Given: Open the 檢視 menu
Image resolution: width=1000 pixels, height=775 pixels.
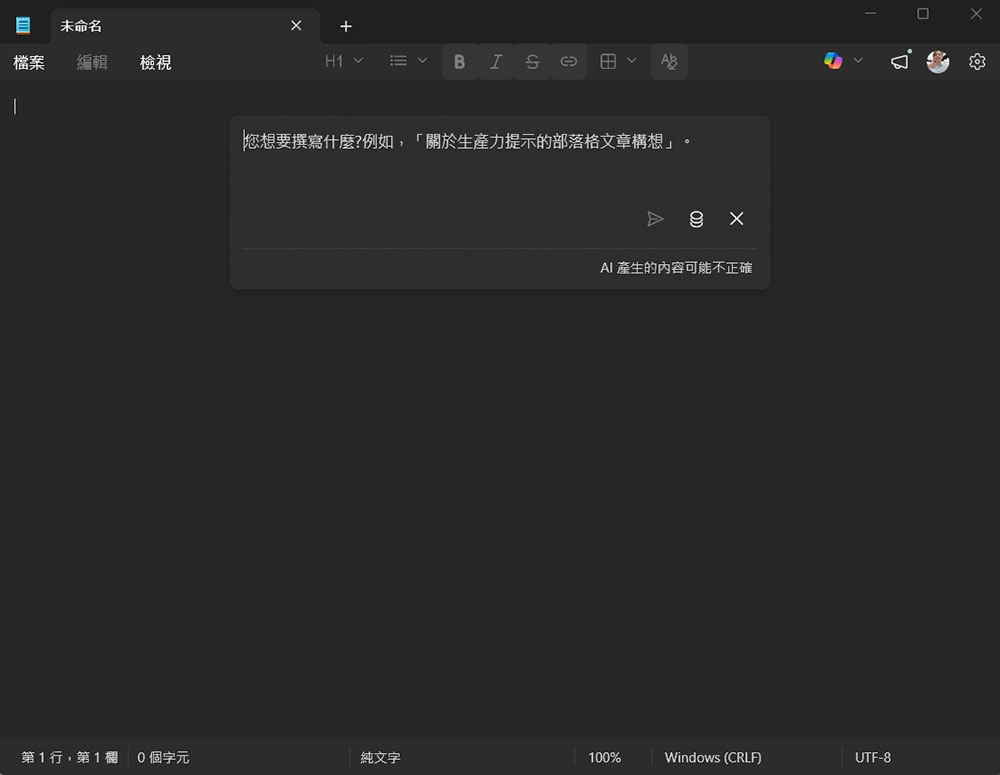Looking at the screenshot, I should 155,62.
